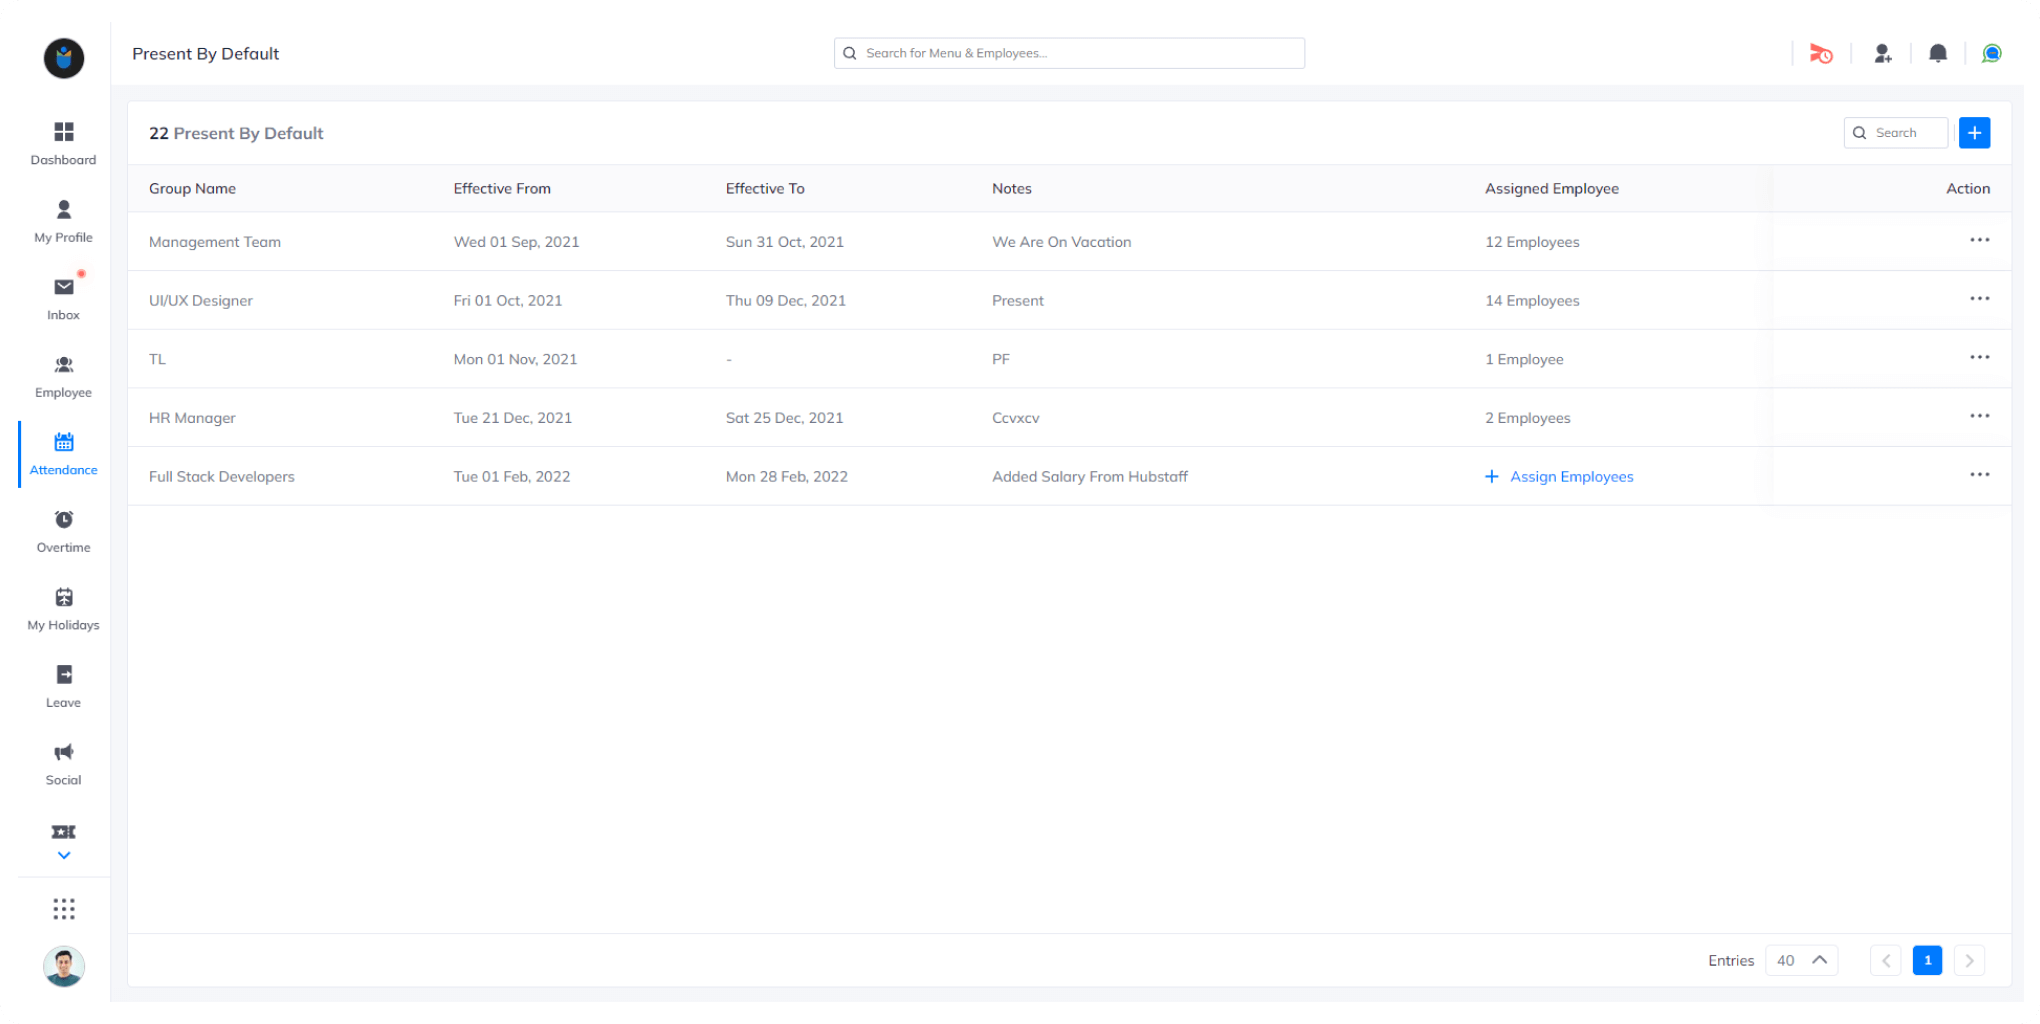Click the Group Name column header
This screenshot has width=2040, height=1024.
click(x=192, y=189)
